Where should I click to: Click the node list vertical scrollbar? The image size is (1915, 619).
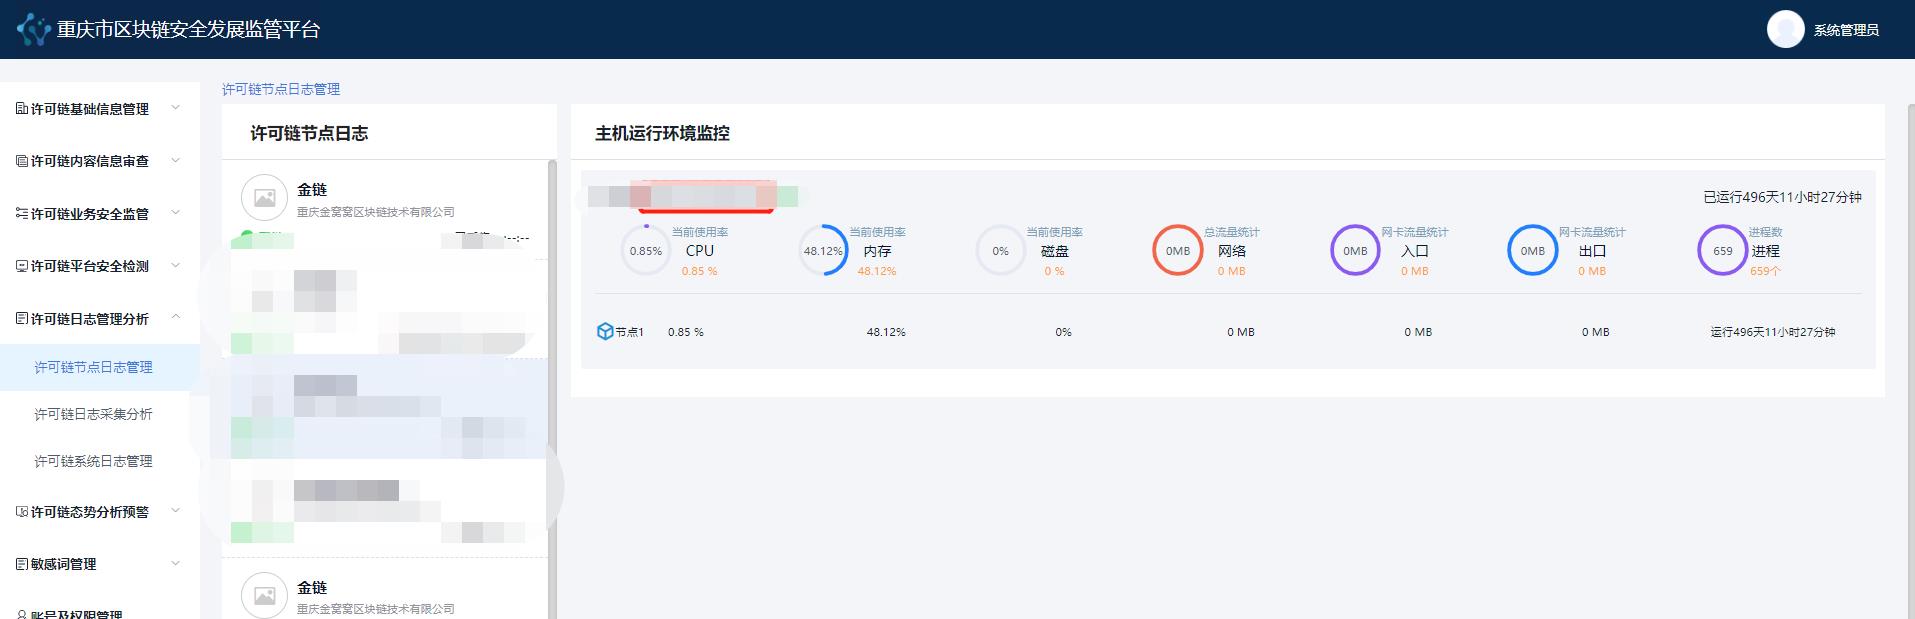coord(552,390)
